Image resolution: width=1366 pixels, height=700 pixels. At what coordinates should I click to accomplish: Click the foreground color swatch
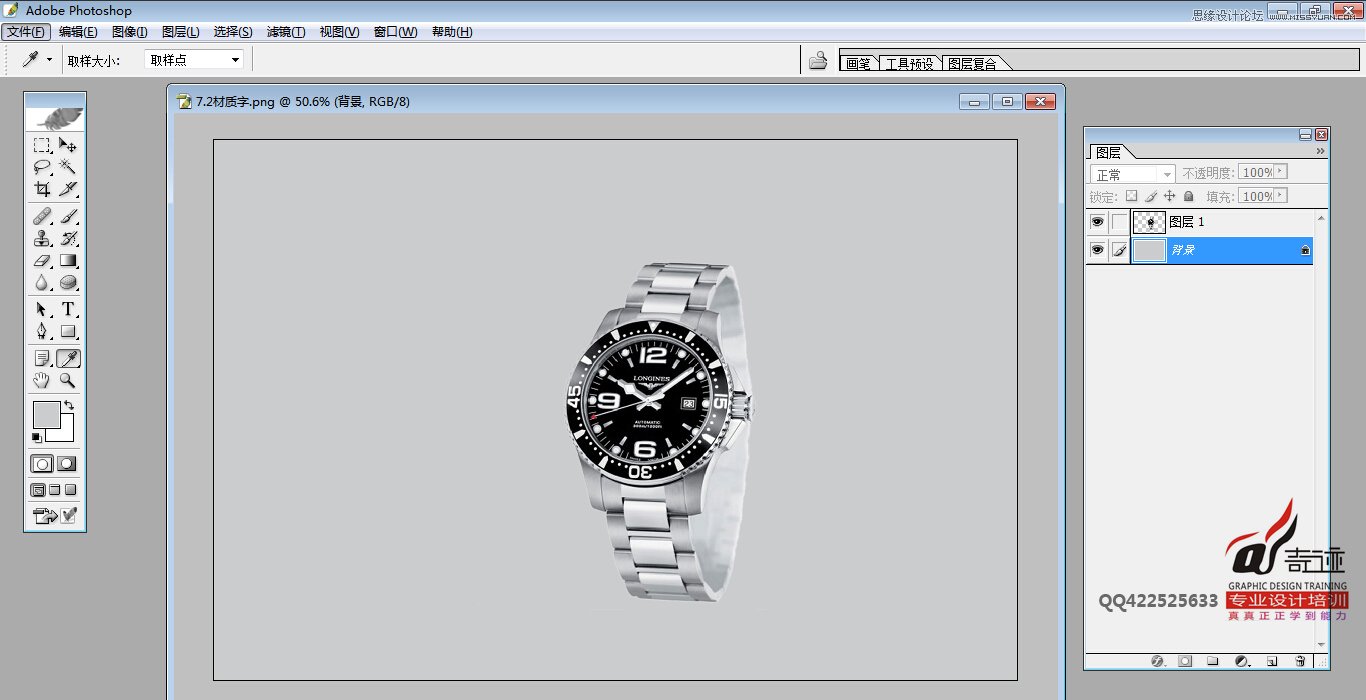[46, 414]
